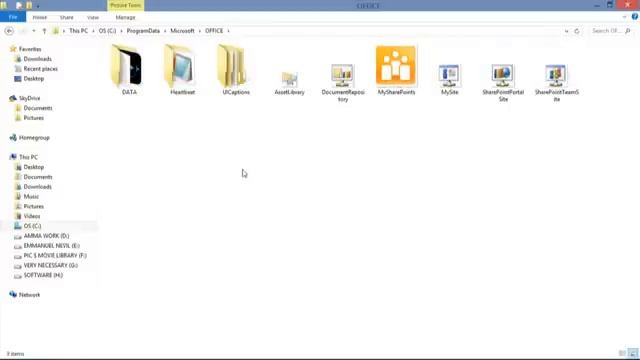Open address bar history dropdown

tap(567, 31)
